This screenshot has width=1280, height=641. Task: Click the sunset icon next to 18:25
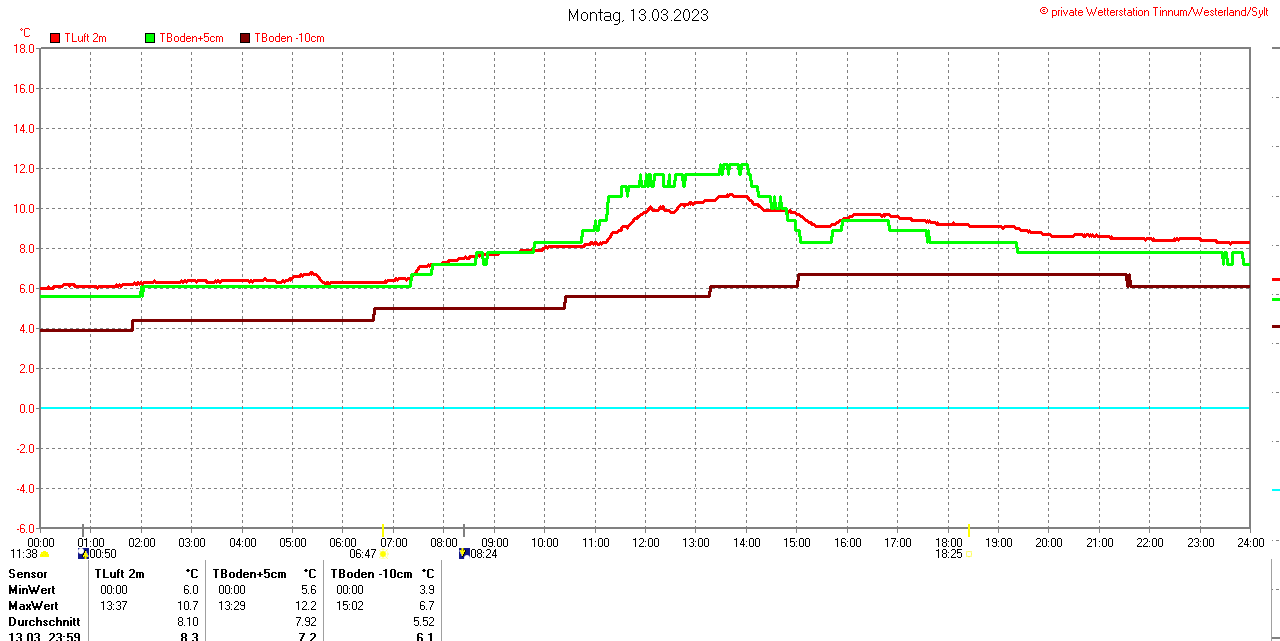pyautogui.click(x=968, y=554)
